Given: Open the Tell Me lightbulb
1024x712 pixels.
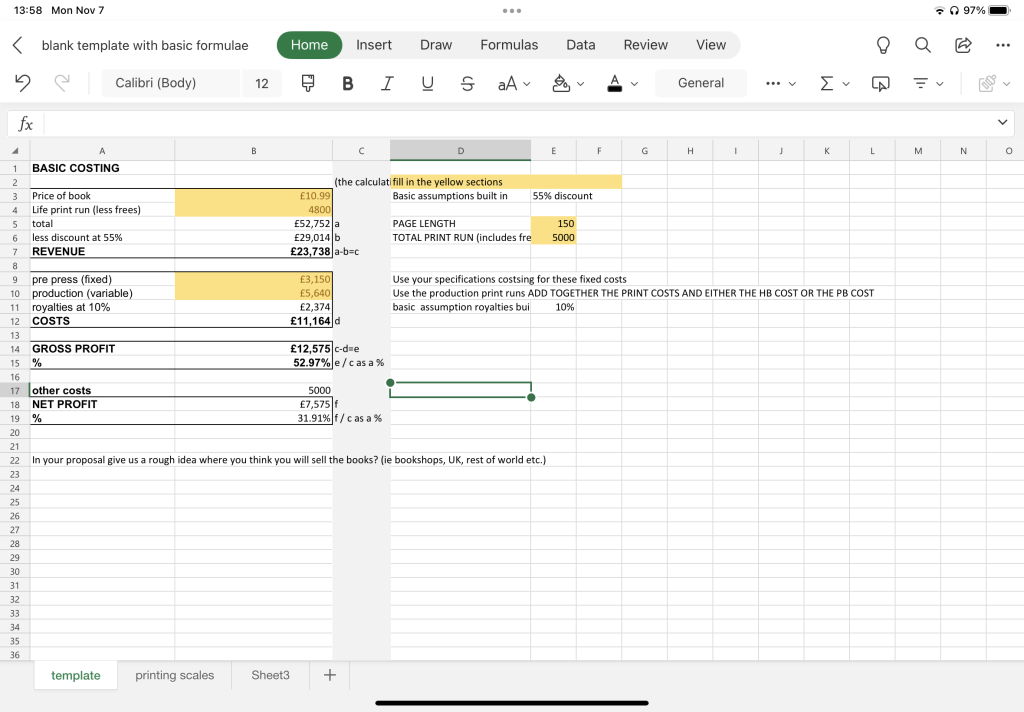Looking at the screenshot, I should coord(883,45).
